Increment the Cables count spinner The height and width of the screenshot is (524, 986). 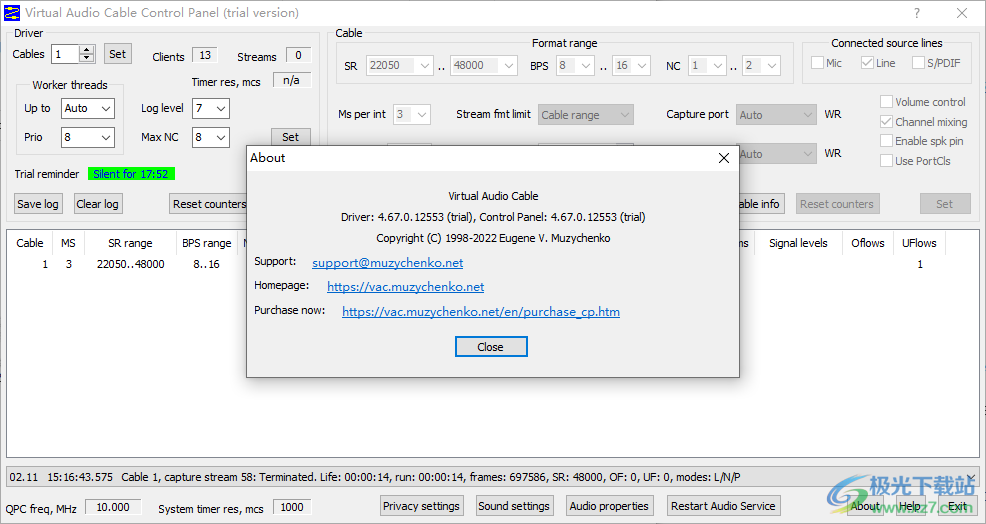coord(87,50)
